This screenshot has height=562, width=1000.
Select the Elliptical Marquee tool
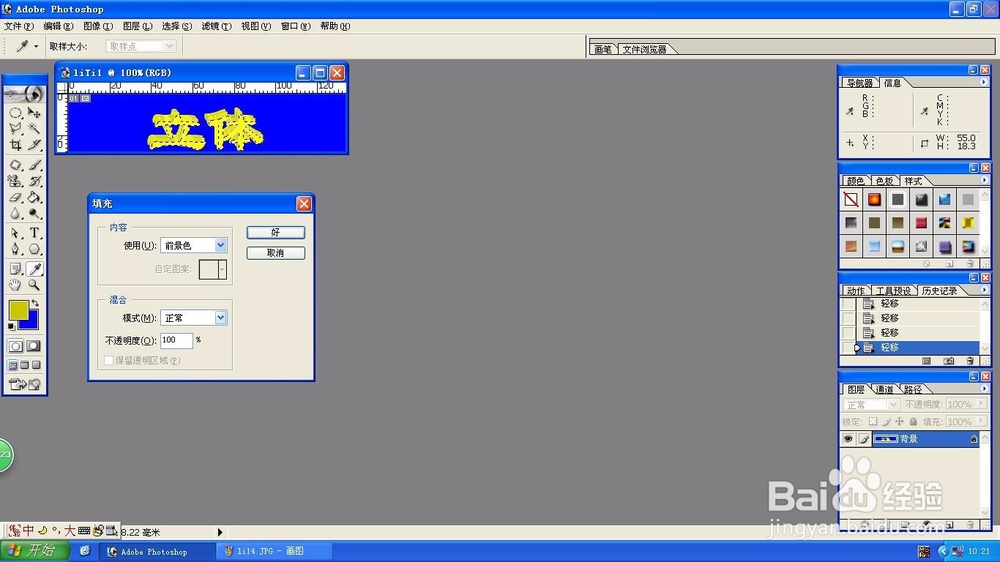coord(15,113)
